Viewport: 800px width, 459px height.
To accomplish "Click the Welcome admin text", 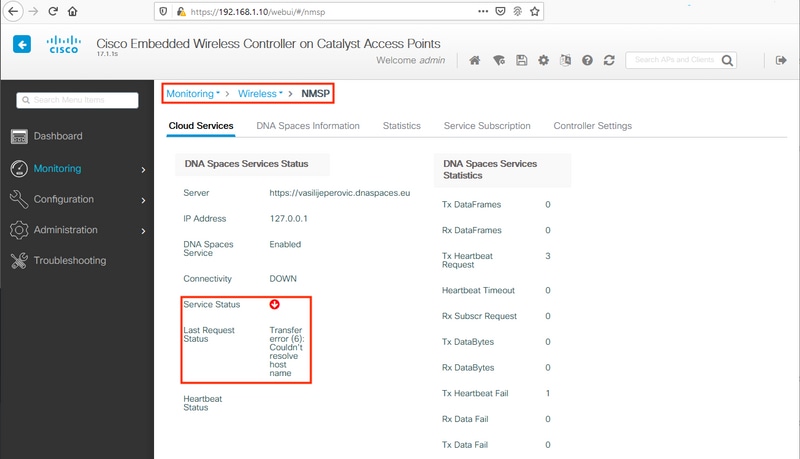I will (x=411, y=60).
